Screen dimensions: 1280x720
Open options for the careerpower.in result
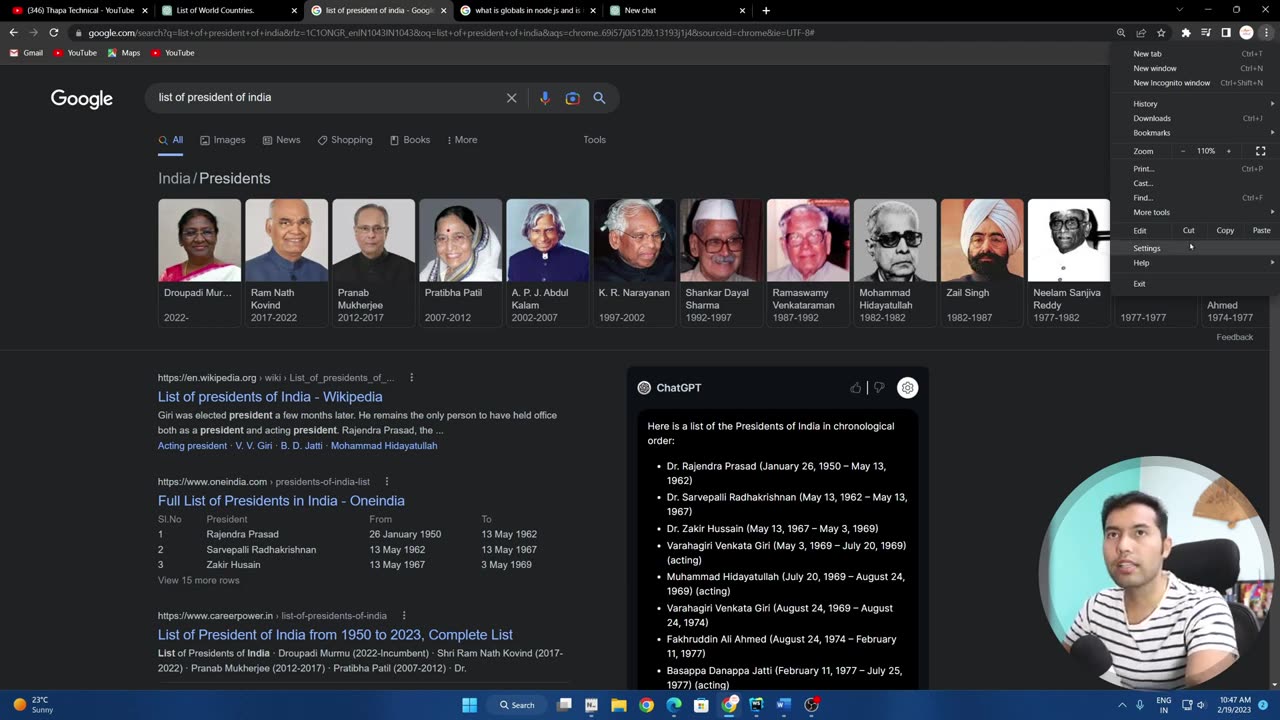tap(404, 616)
